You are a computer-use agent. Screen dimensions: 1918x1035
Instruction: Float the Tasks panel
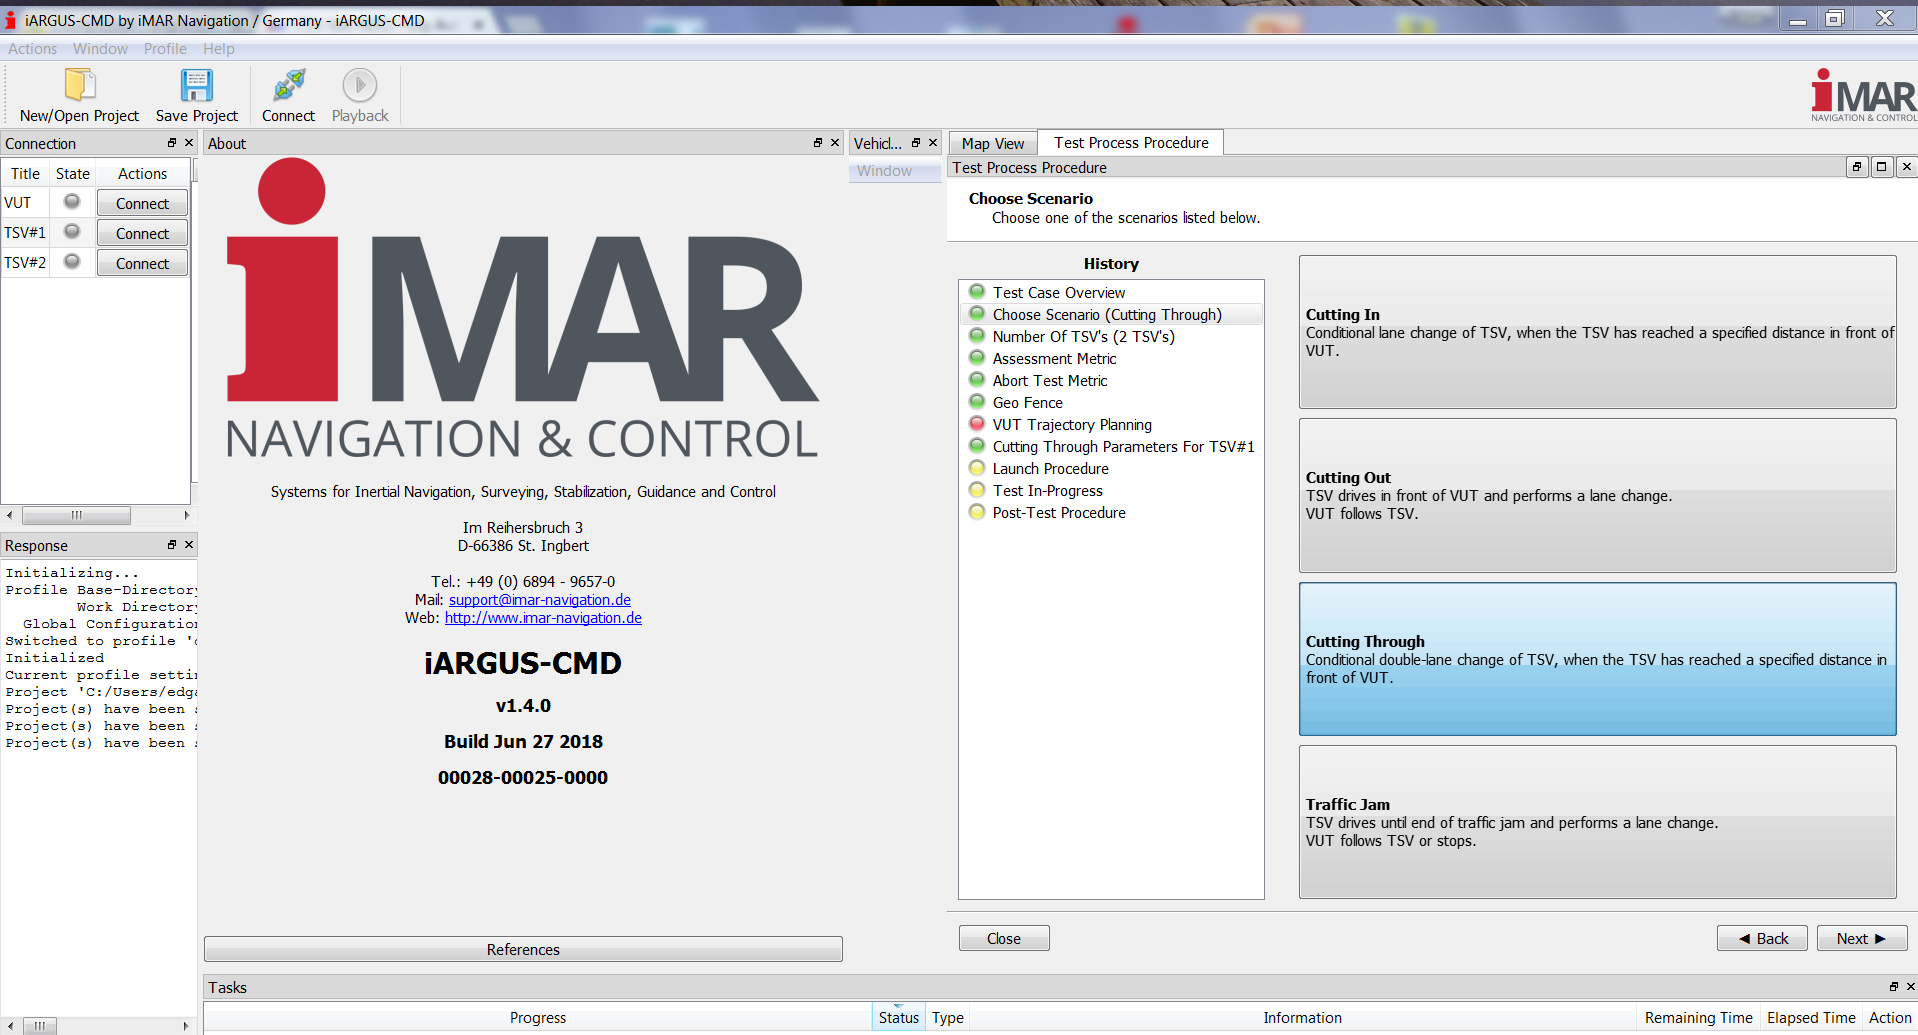click(1893, 987)
